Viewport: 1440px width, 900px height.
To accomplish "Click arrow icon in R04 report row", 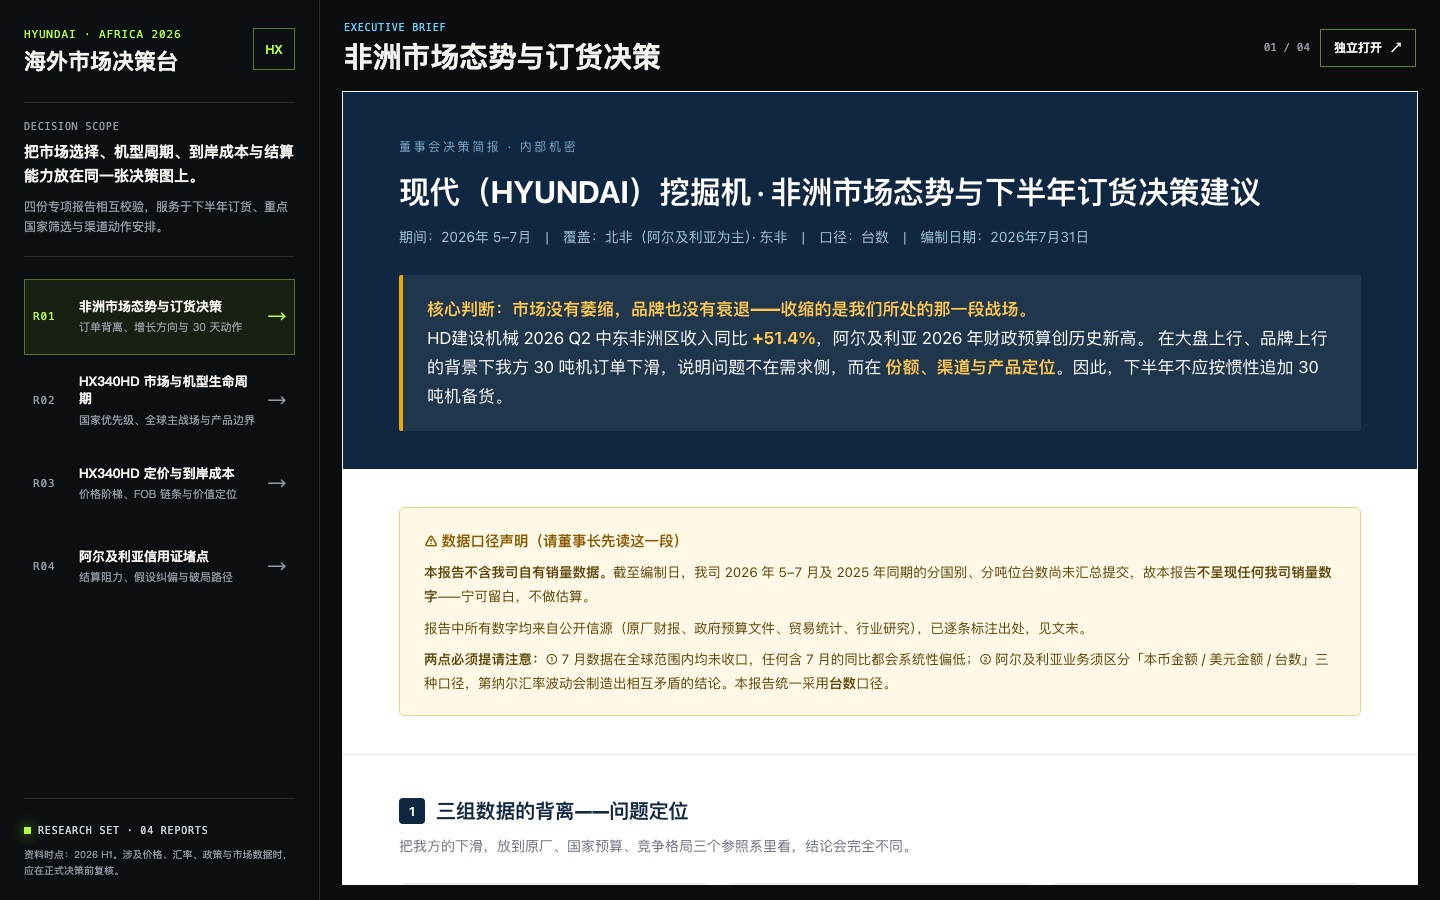I will [277, 566].
